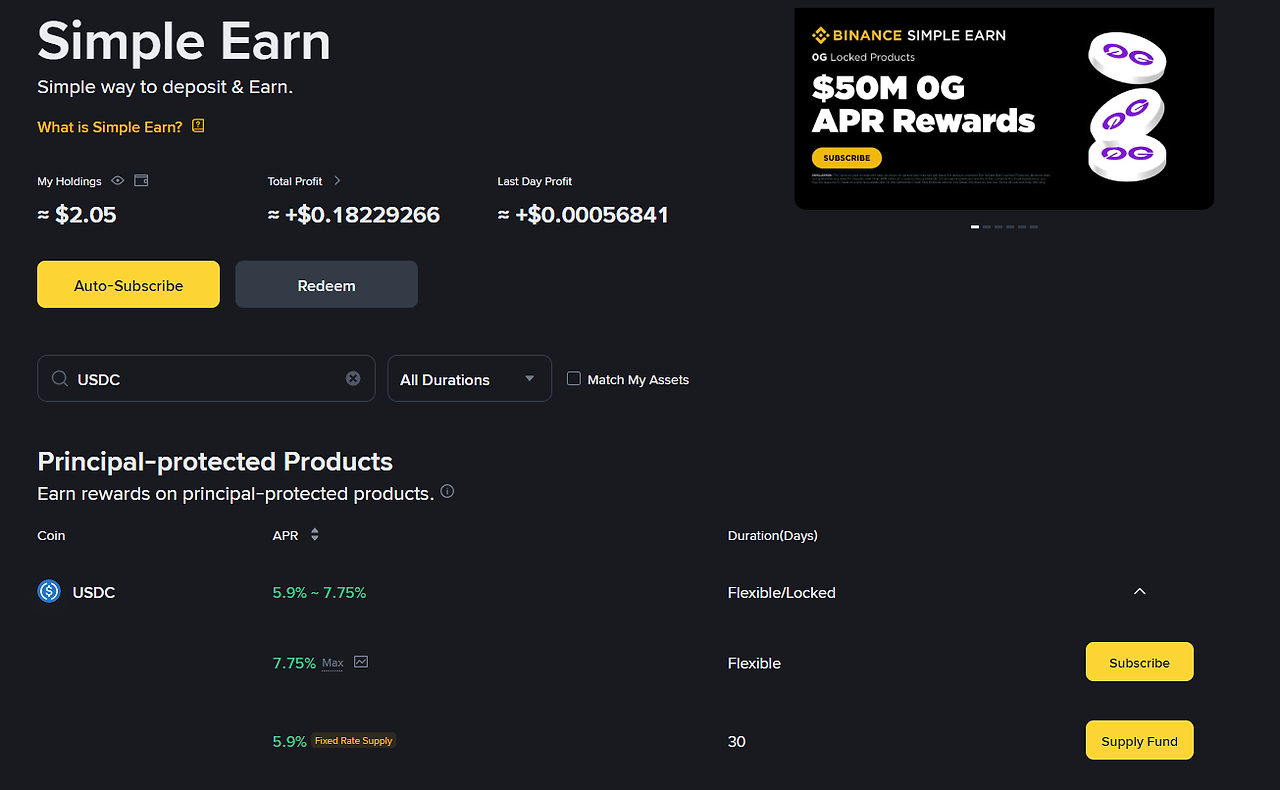Open the What is Simple Earn link
1280x790 pixels.
[110, 127]
